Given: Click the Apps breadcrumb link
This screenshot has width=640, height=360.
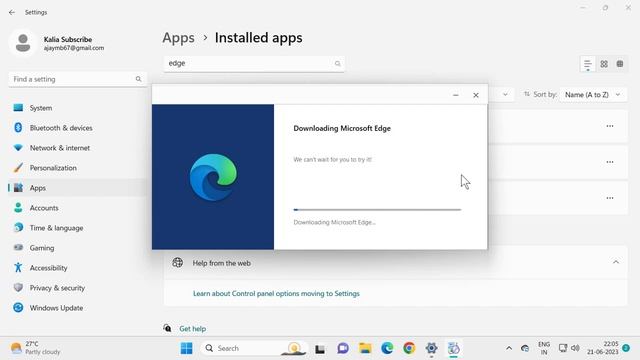Looking at the screenshot, I should click(178, 38).
